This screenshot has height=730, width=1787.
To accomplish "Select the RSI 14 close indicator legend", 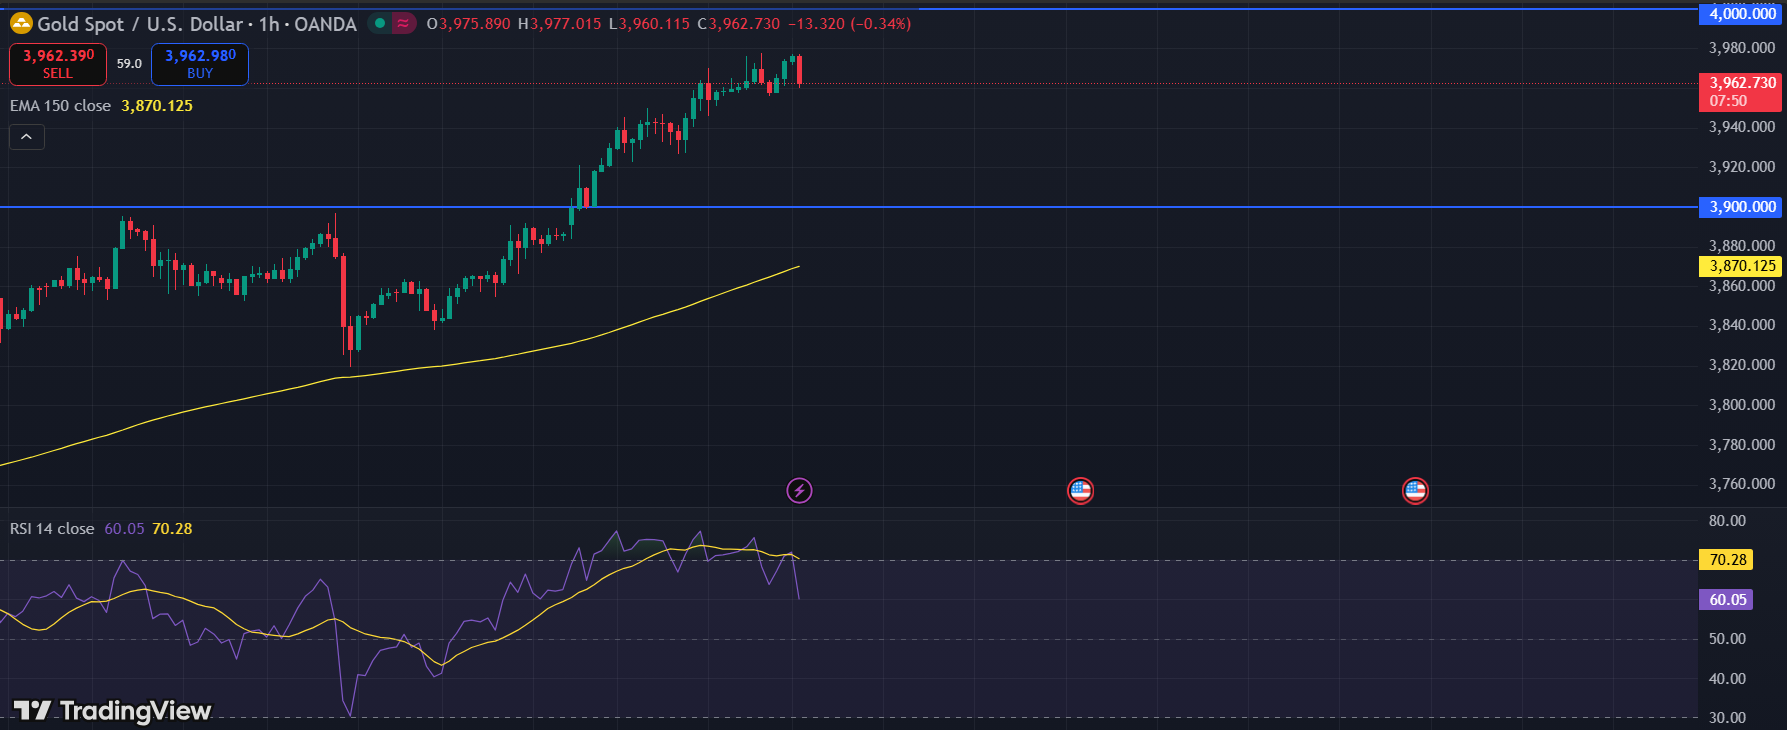I will pos(52,529).
